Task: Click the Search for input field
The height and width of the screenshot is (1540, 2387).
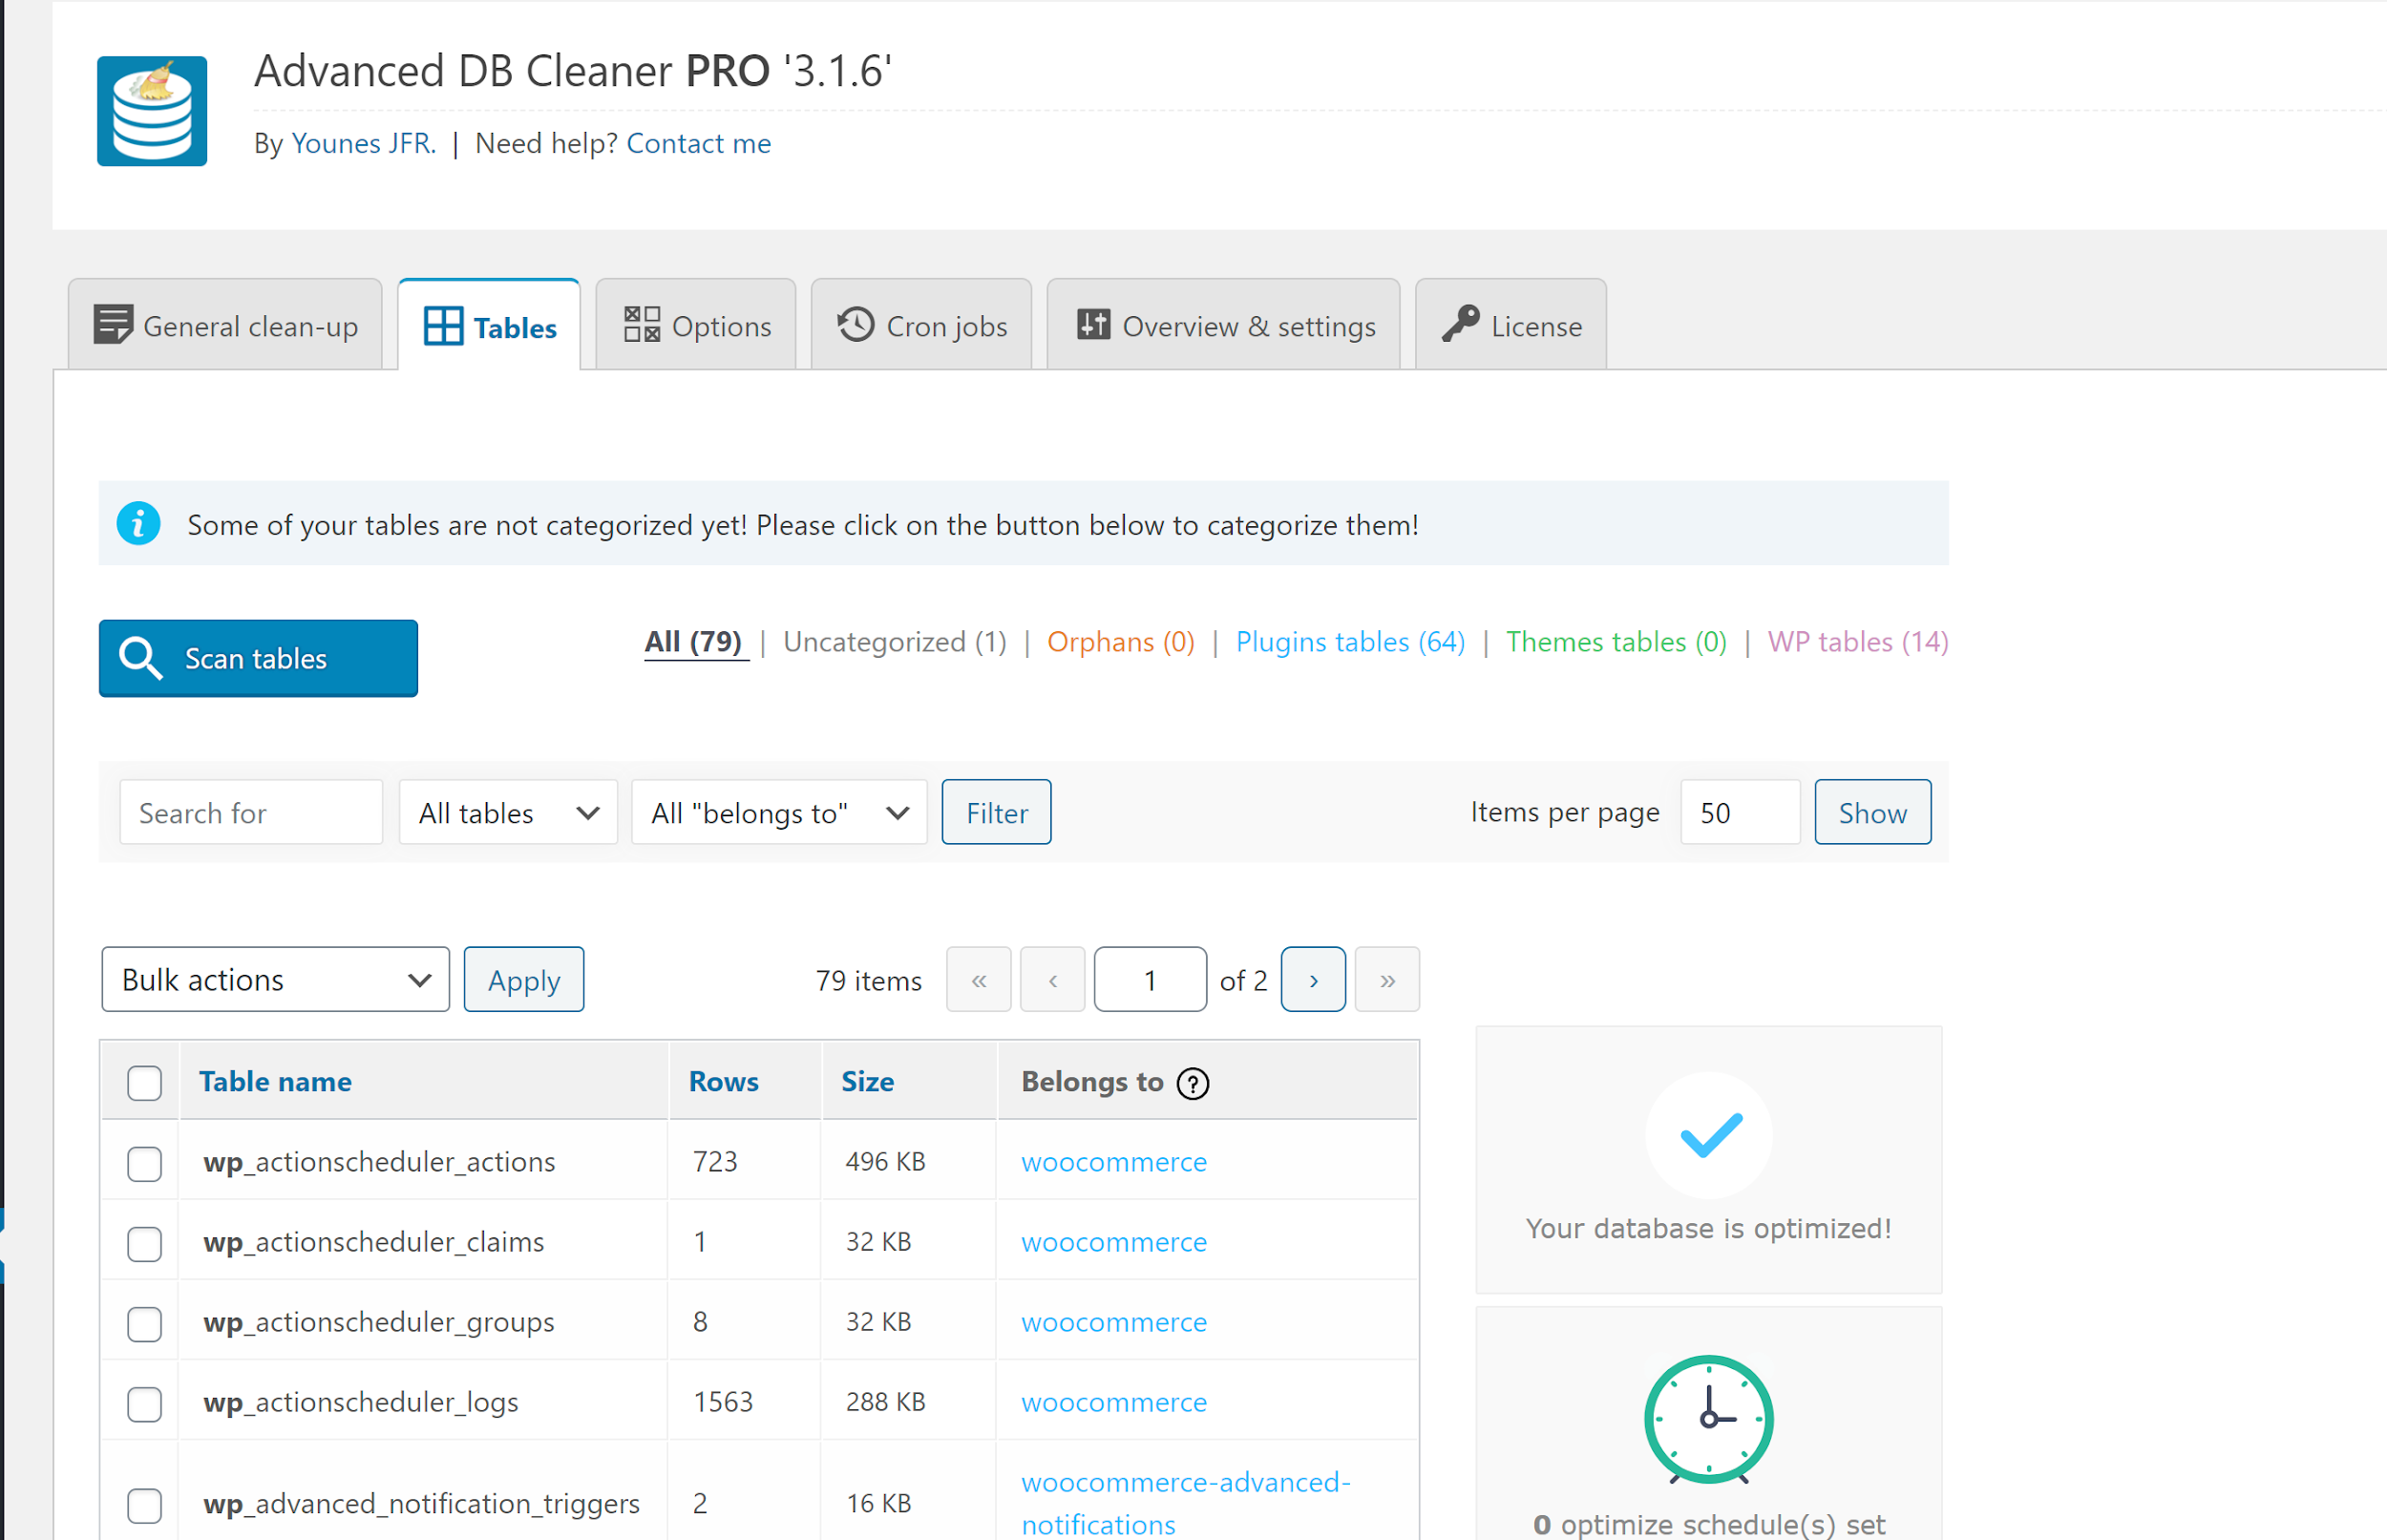Action: tap(251, 813)
